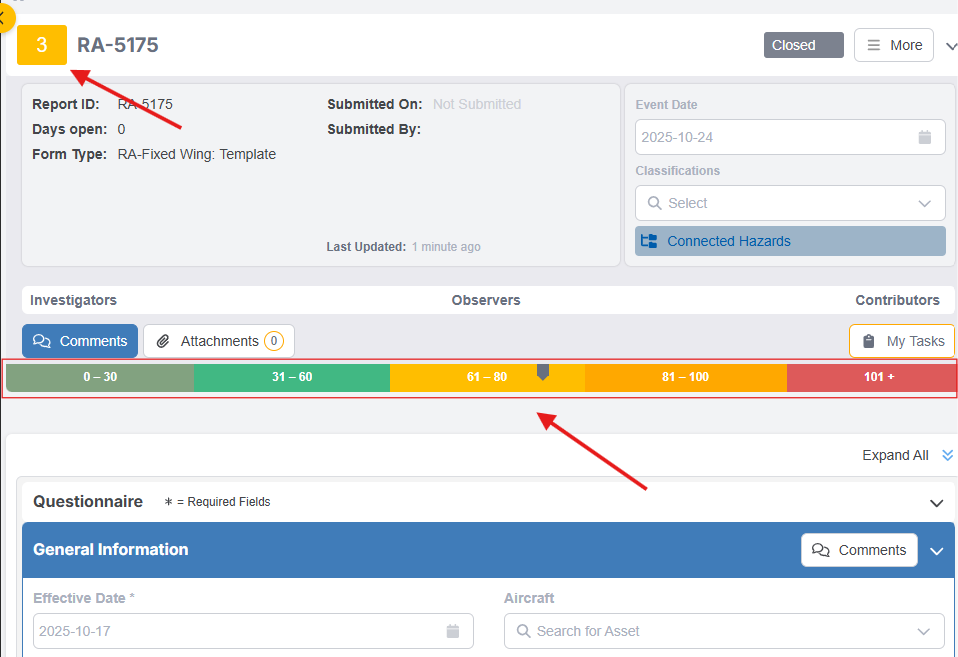The height and width of the screenshot is (657, 958).
Task: Open Comments in General Information header
Action: coord(859,550)
